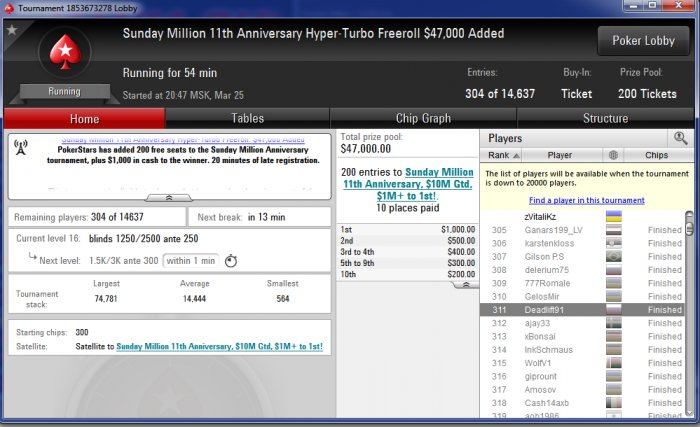Click the players list scroll up arrow
This screenshot has width=700, height=427.
[x=689, y=215]
